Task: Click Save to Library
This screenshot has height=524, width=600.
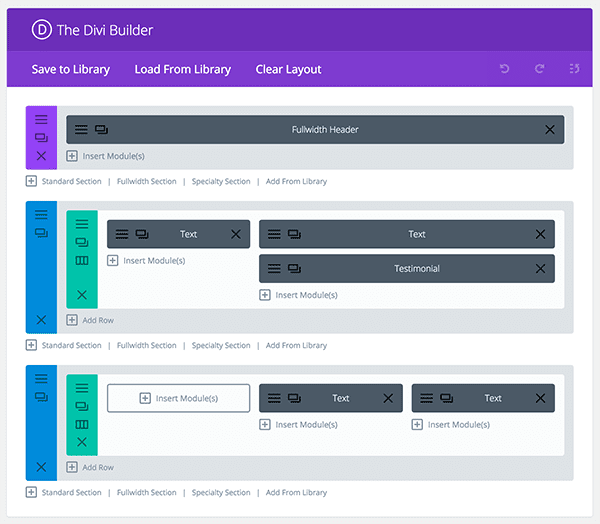Action: coord(71,69)
